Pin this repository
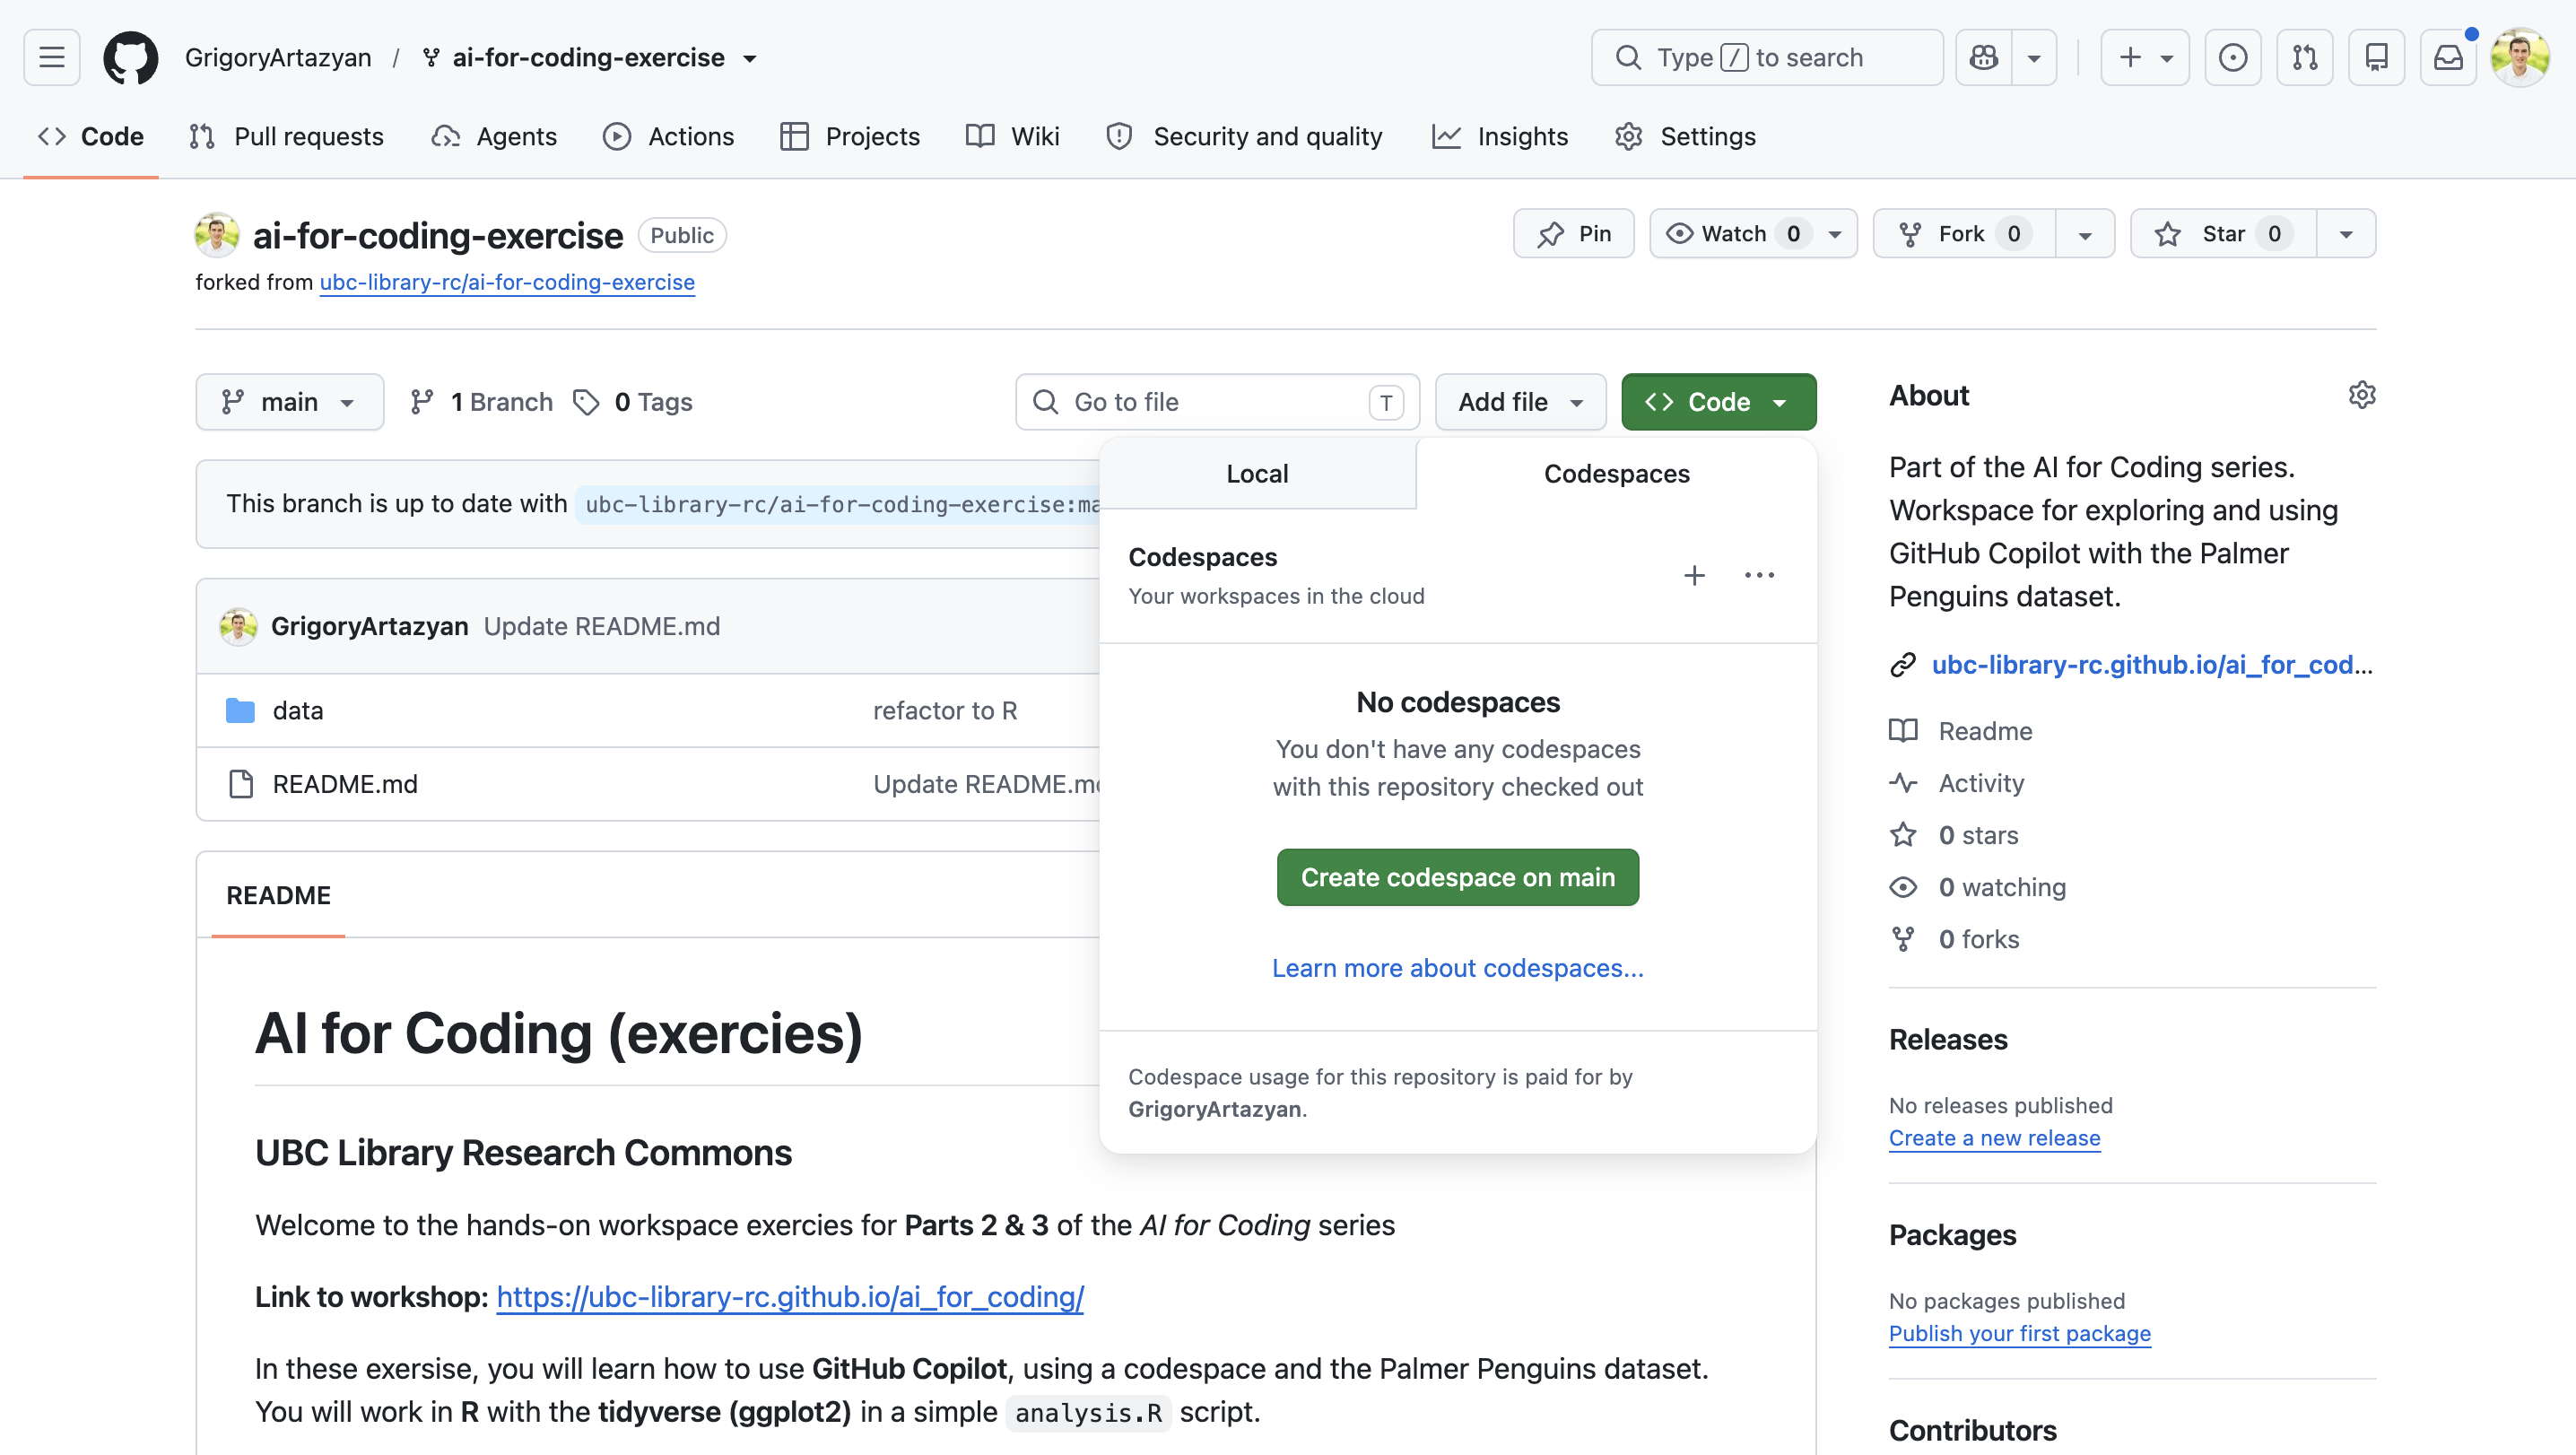Image resolution: width=2576 pixels, height=1455 pixels. pos(1574,233)
